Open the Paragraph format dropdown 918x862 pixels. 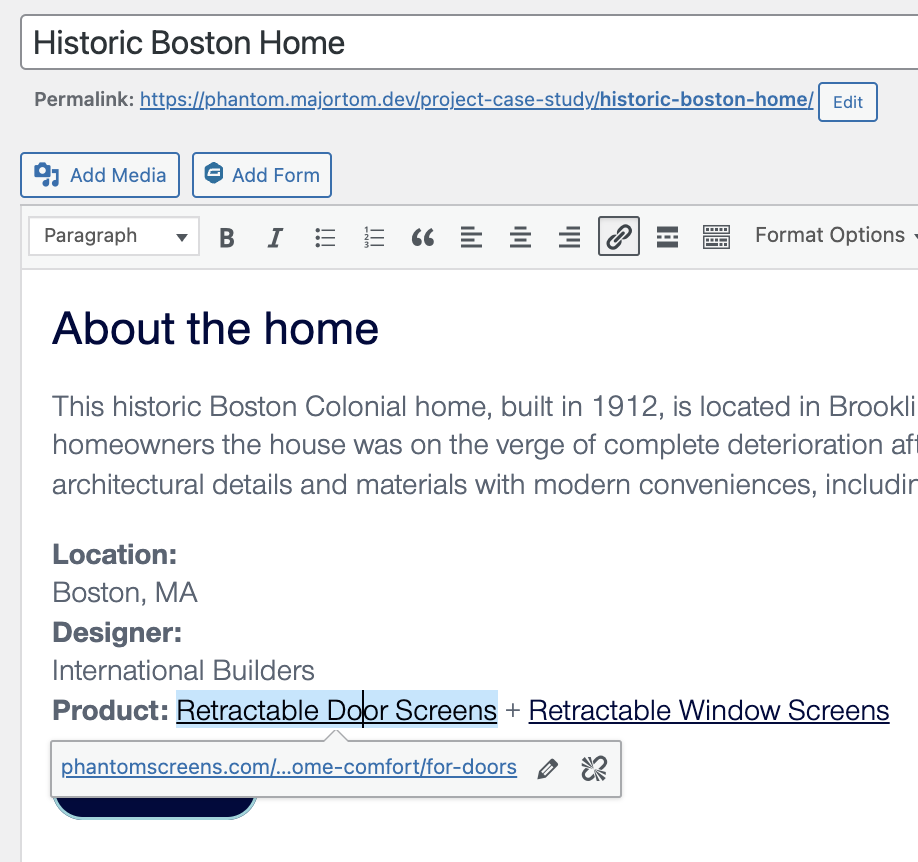(x=115, y=237)
